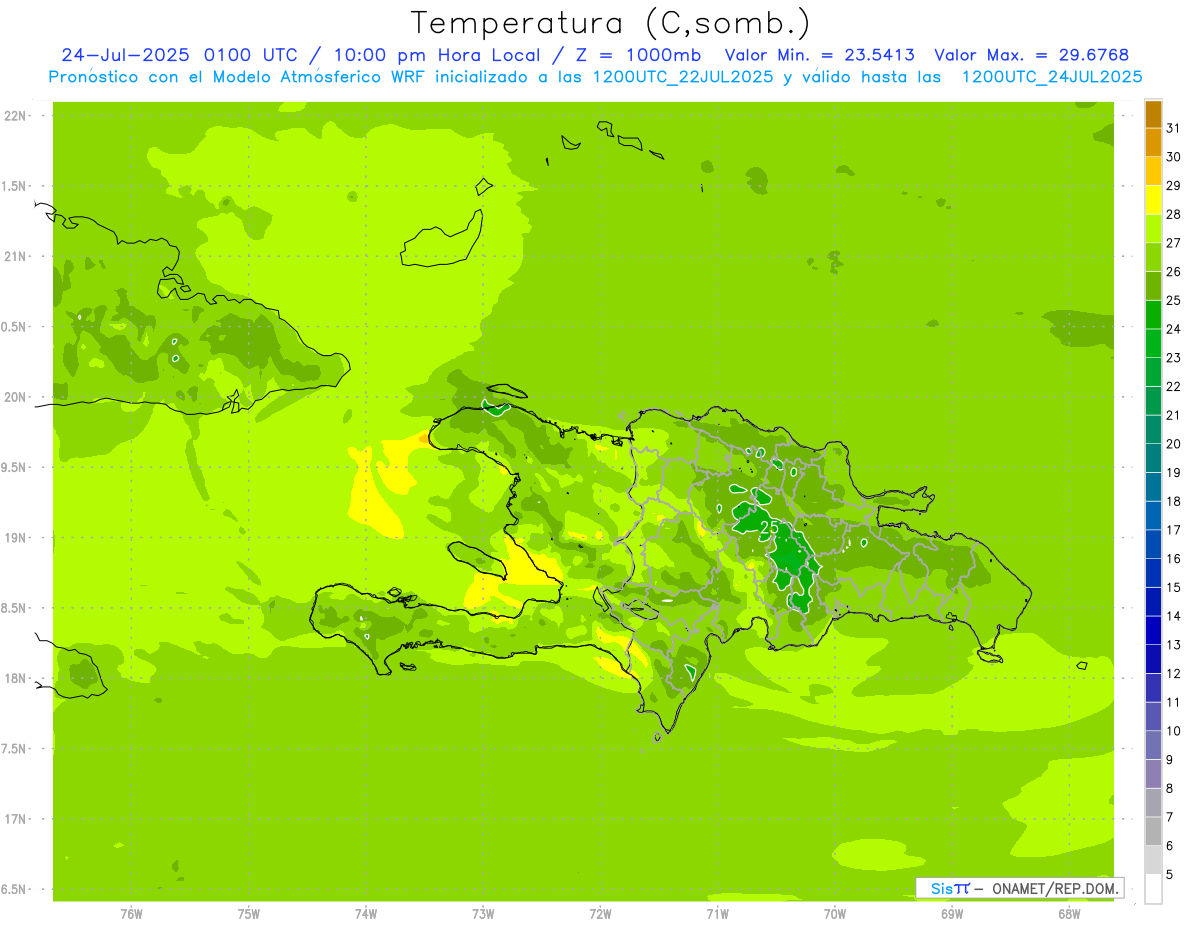Click the legend swatch between 30 and 31
This screenshot has width=1200, height=927.
[x=1153, y=142]
